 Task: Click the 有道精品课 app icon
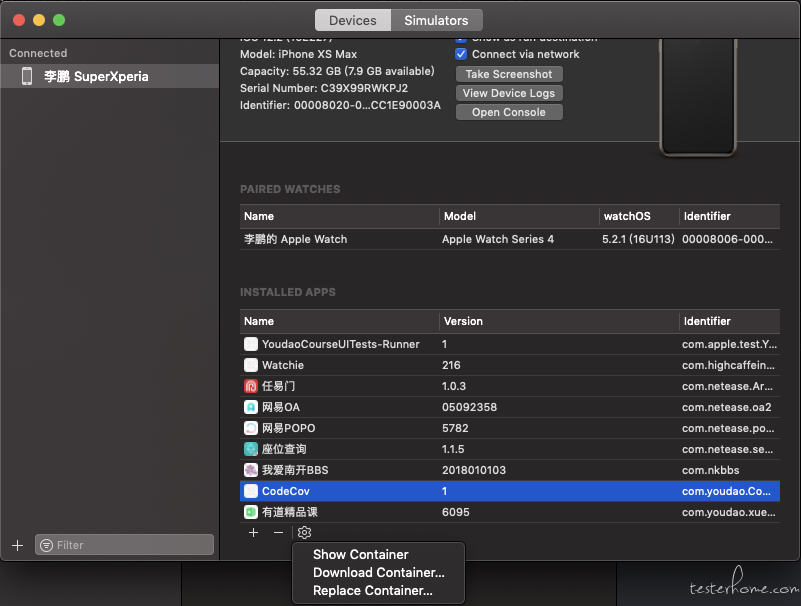tap(251, 511)
